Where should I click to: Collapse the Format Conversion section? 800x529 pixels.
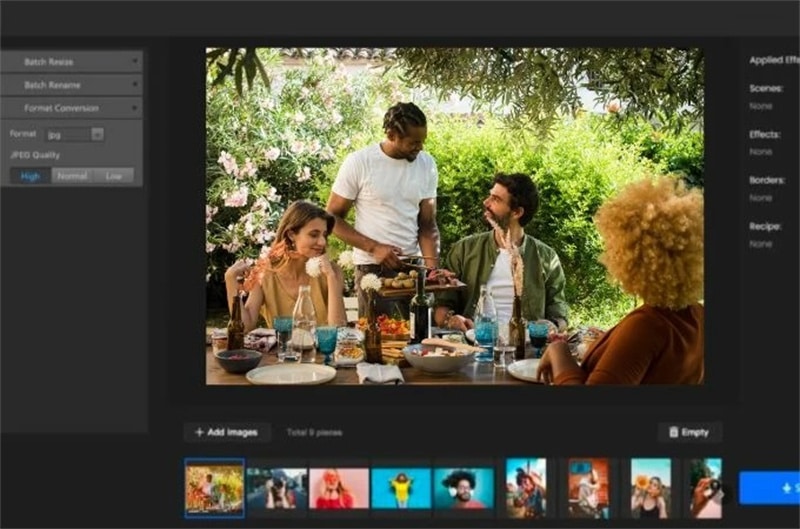71,108
